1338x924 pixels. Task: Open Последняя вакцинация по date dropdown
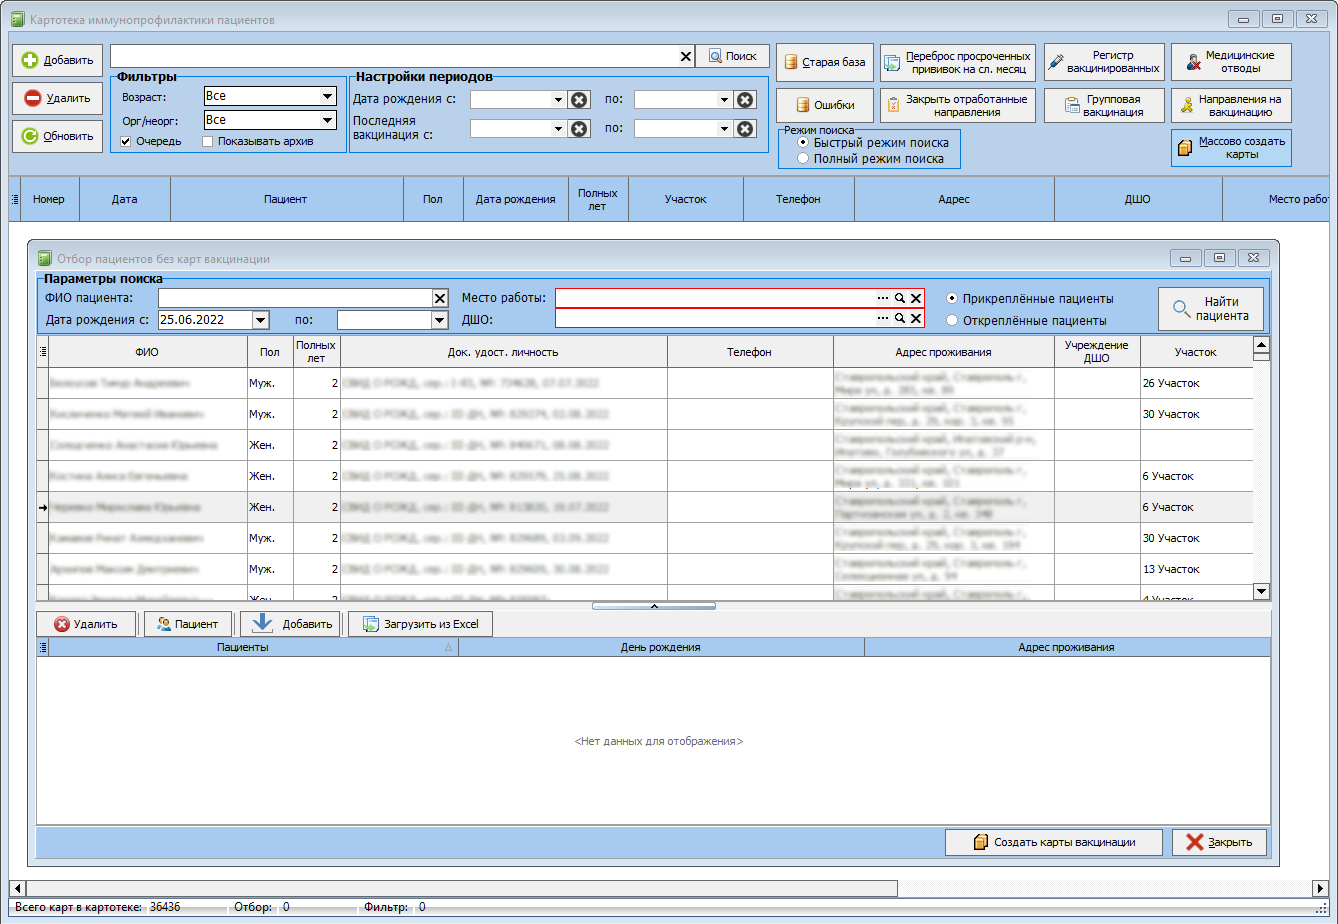tap(723, 128)
